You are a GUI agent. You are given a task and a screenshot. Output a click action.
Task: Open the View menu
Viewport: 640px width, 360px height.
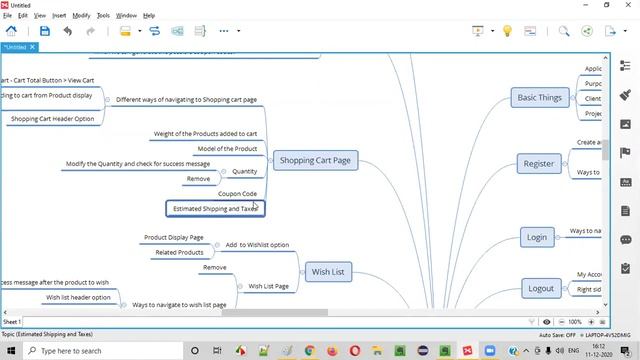click(x=40, y=16)
